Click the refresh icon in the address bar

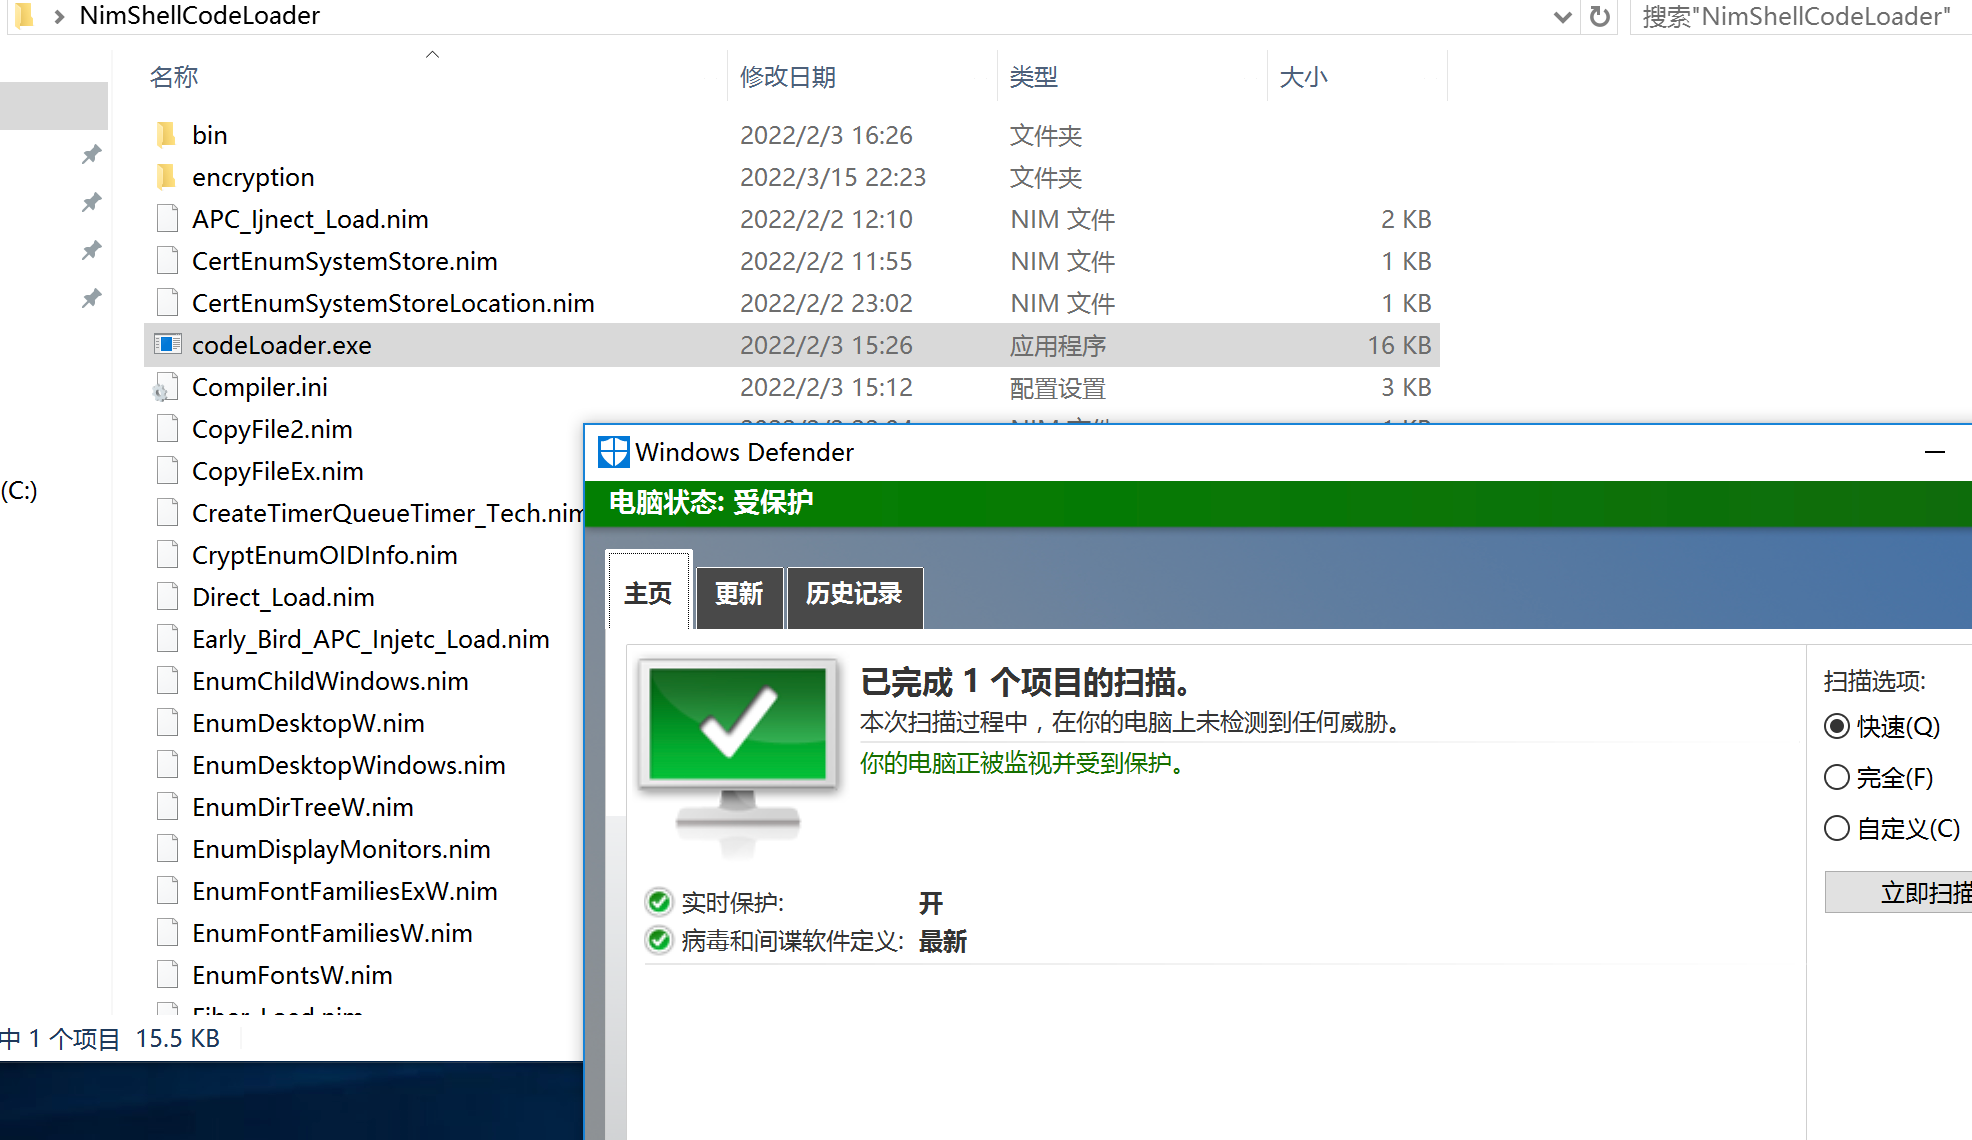[x=1600, y=16]
